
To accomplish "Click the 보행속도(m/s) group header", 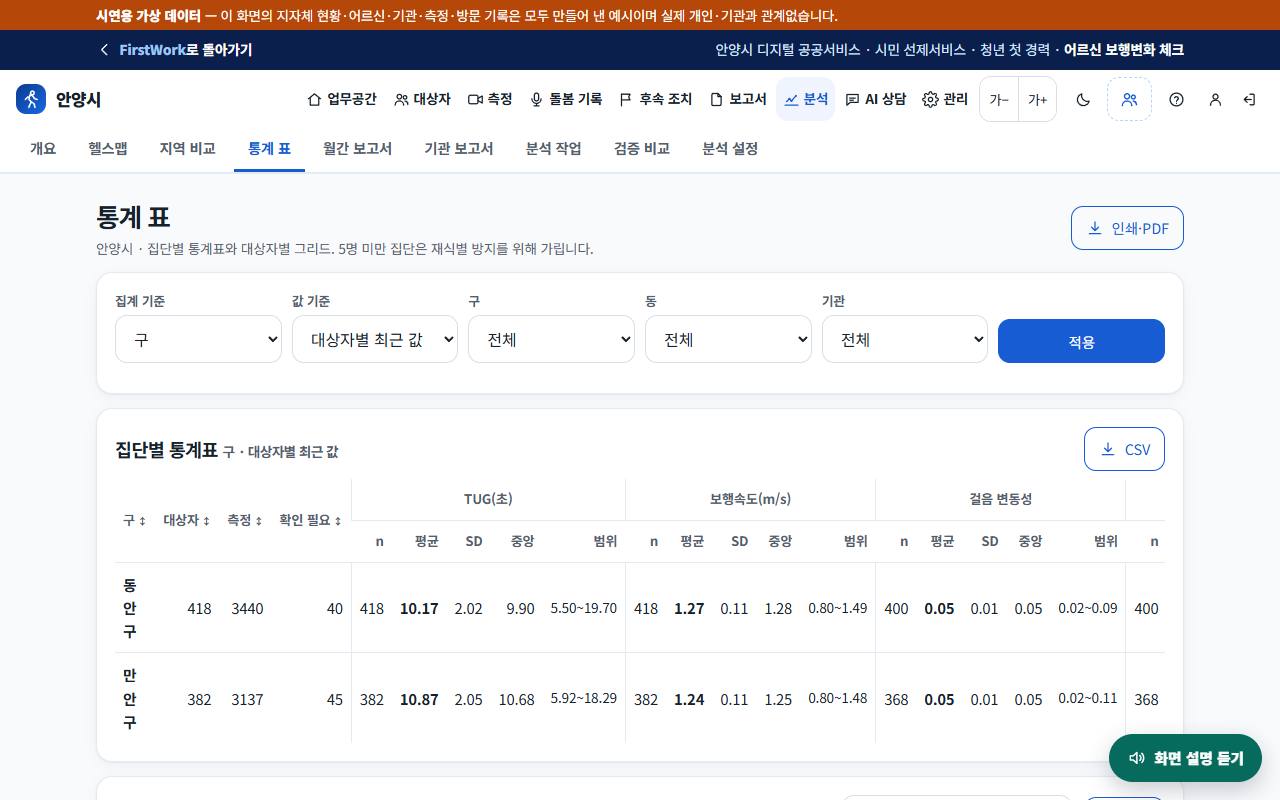I will [x=750, y=499].
